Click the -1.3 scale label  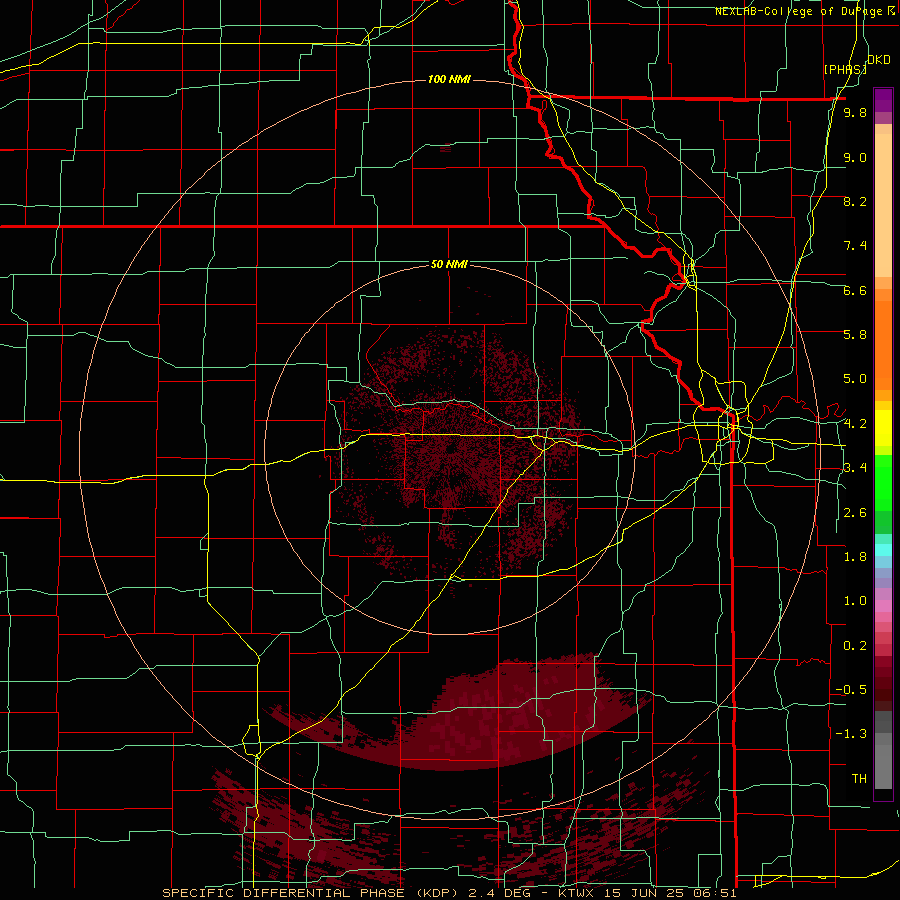(x=851, y=734)
